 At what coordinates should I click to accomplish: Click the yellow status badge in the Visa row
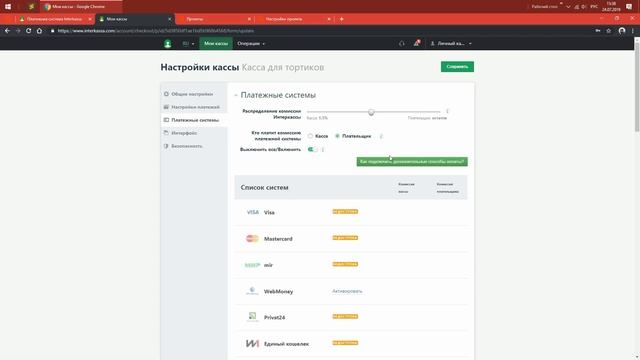pyautogui.click(x=345, y=211)
